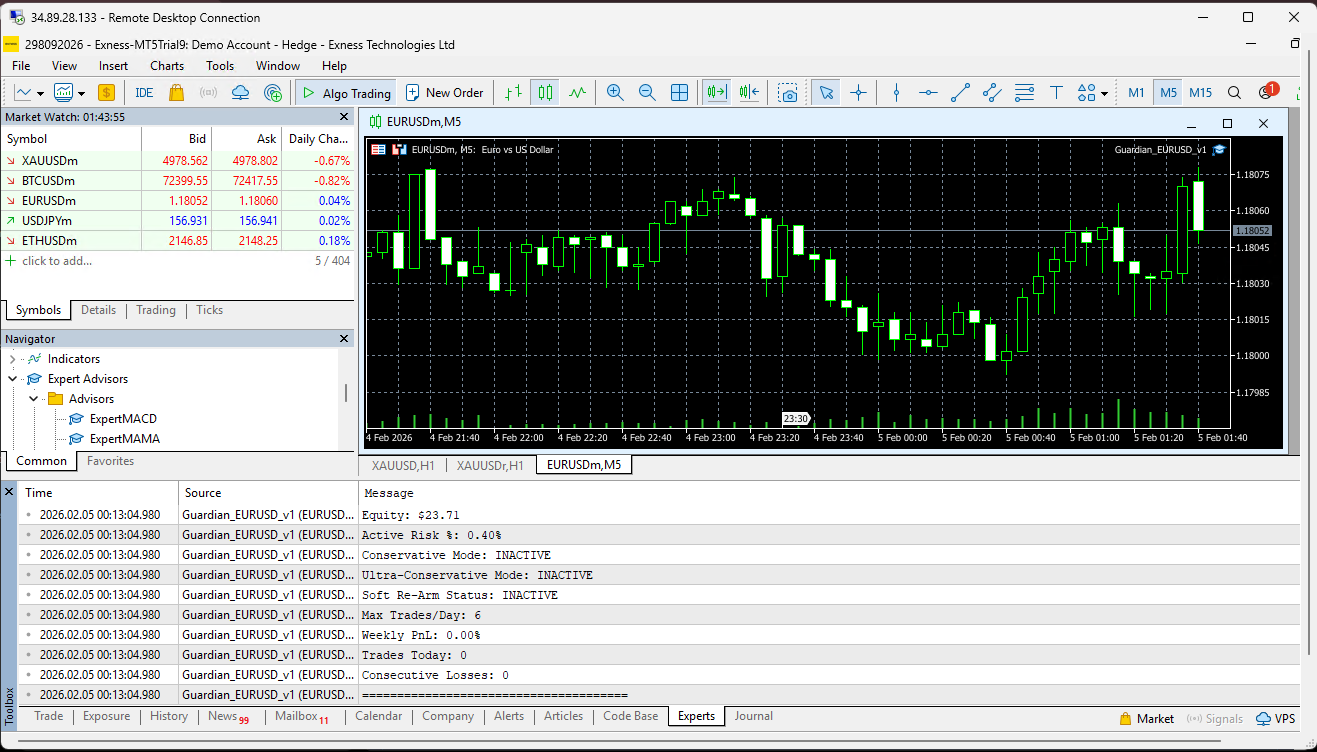Image resolution: width=1317 pixels, height=752 pixels.
Task: Collapse the Advisors folder node
Action: [x=34, y=399]
